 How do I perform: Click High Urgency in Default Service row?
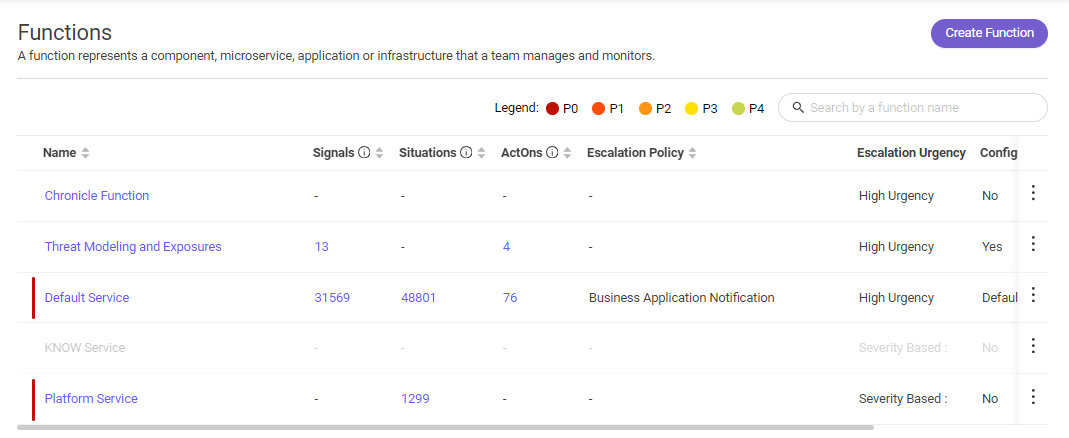(x=897, y=297)
